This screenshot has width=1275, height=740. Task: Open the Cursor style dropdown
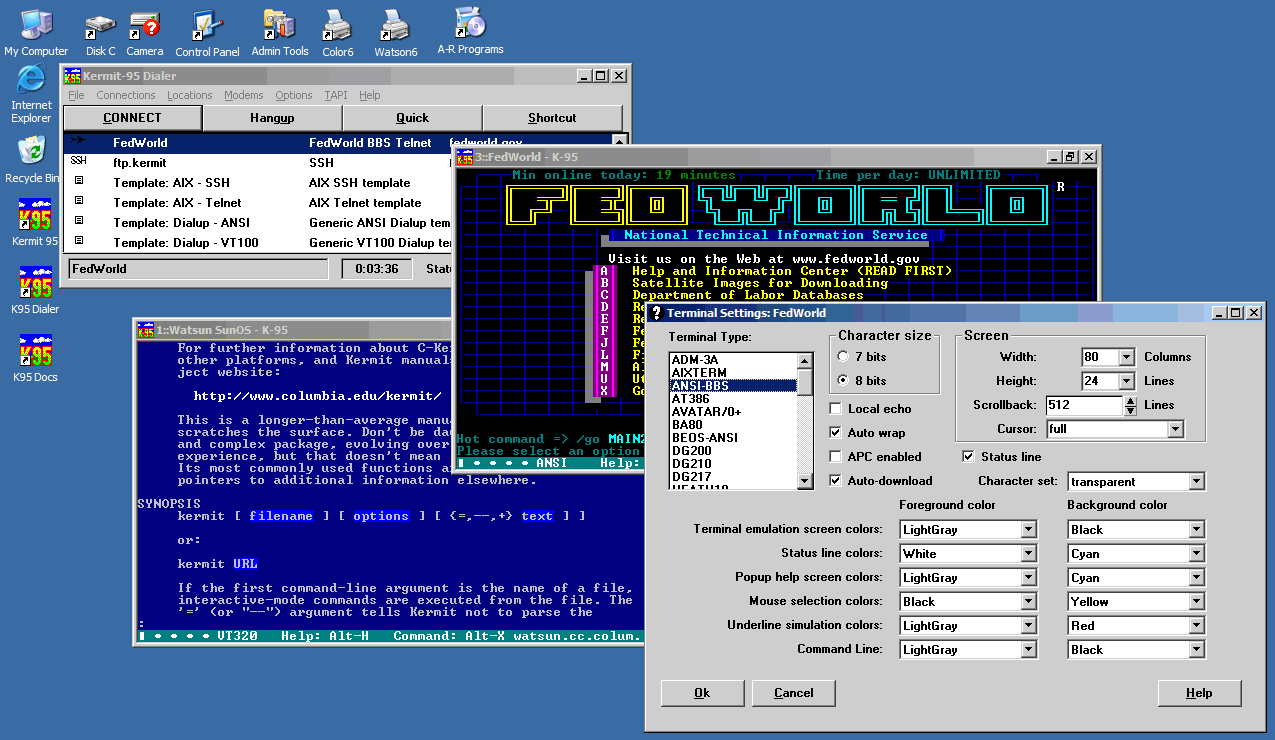pyautogui.click(x=1177, y=428)
